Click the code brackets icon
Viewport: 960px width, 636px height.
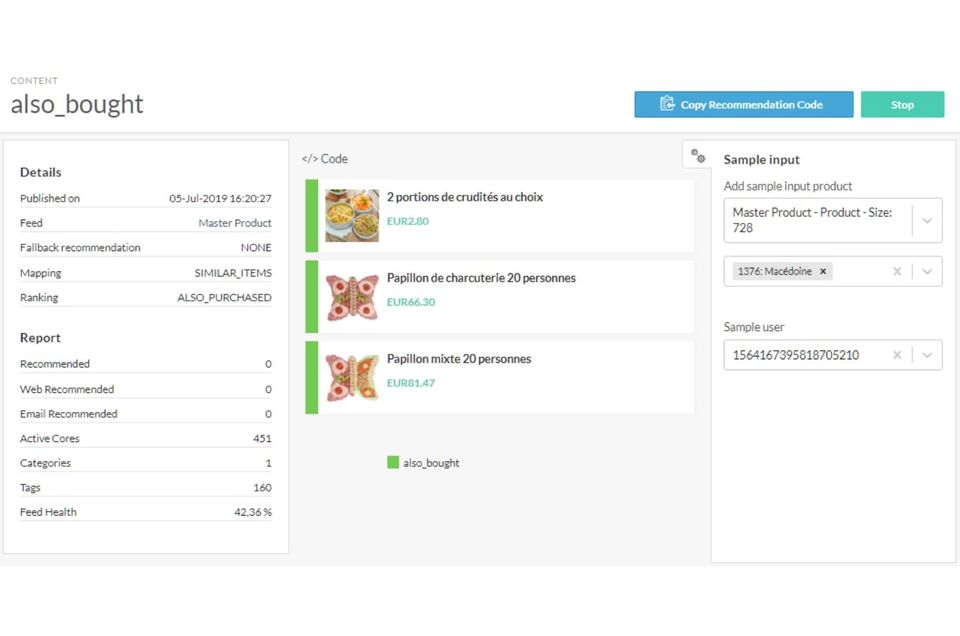309,159
